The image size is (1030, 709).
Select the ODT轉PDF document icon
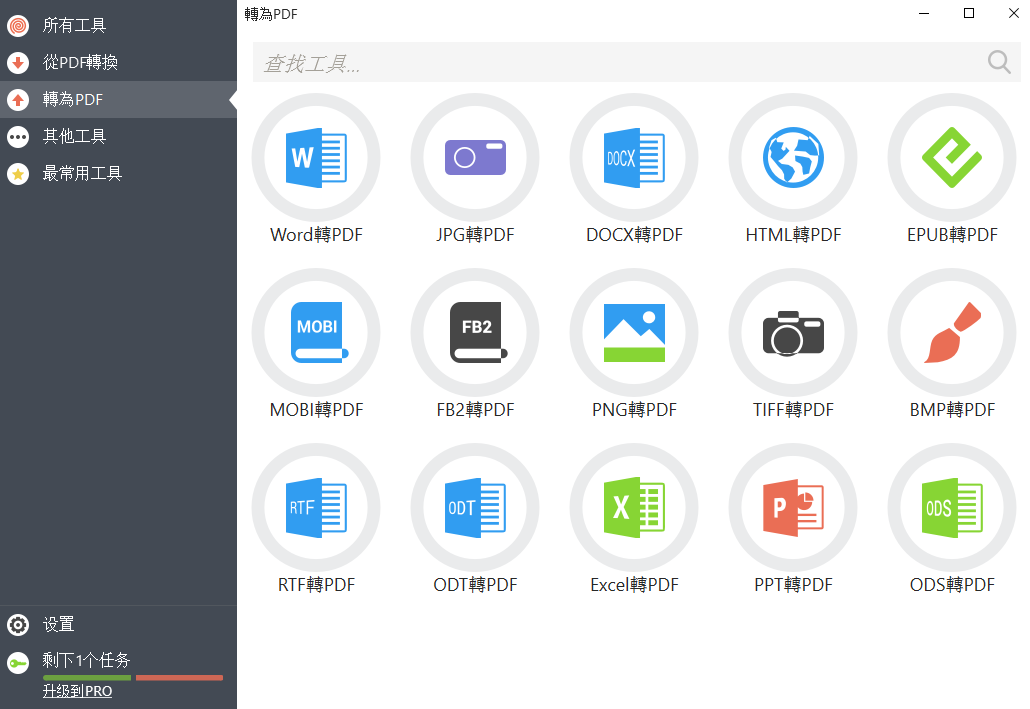tap(475, 507)
